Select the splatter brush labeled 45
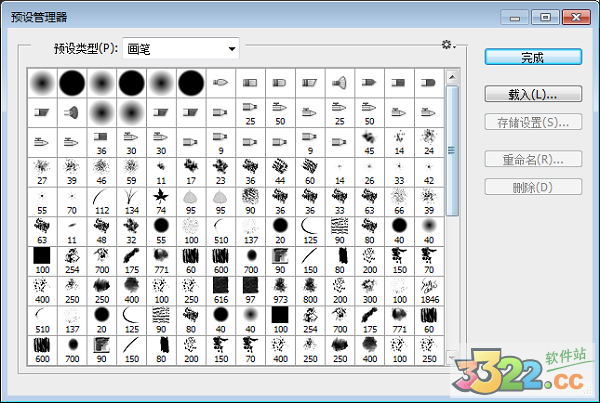 [x=369, y=139]
